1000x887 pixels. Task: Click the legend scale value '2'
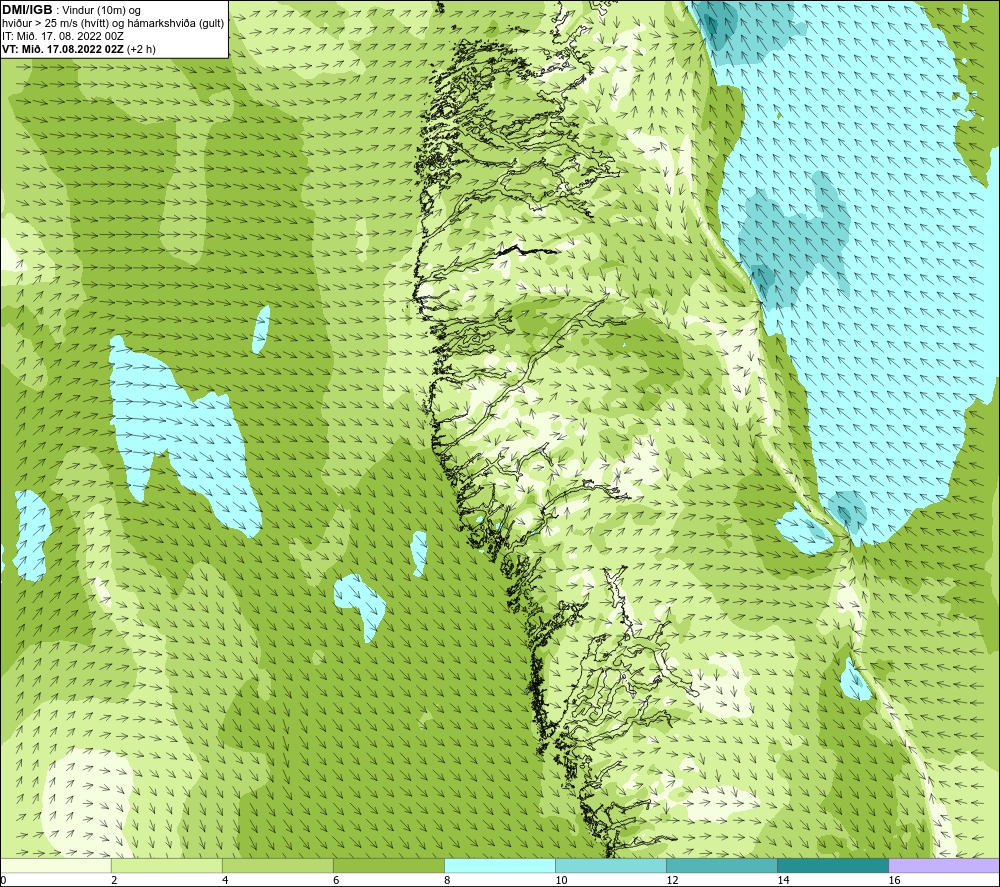click(x=114, y=881)
